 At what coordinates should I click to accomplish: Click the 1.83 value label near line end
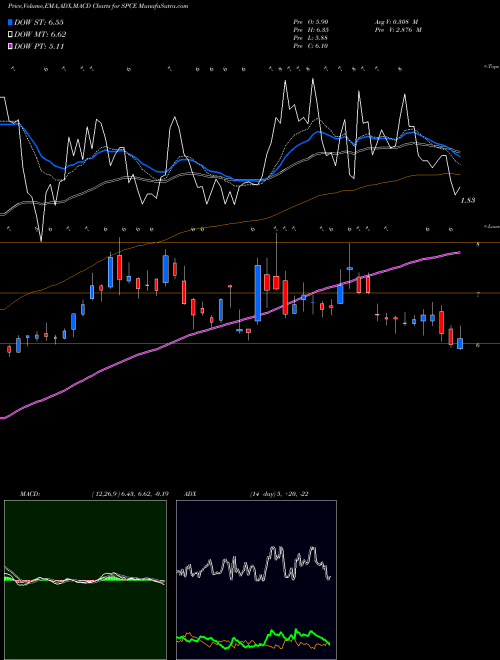[x=468, y=200]
